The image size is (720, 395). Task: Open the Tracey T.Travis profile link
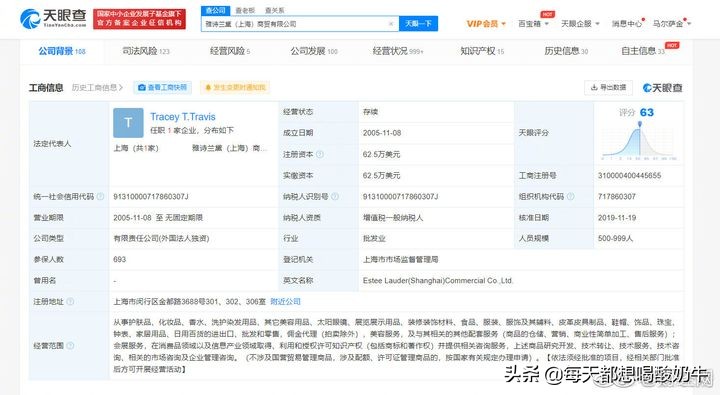183,117
